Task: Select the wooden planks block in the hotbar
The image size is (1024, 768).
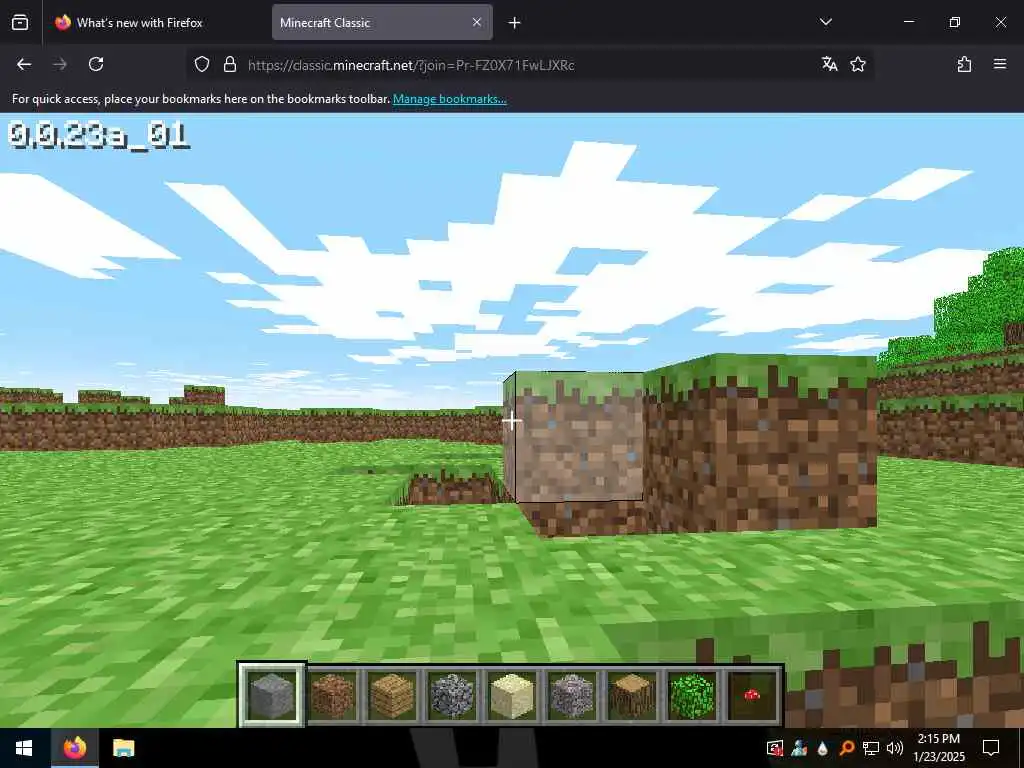Action: 392,696
